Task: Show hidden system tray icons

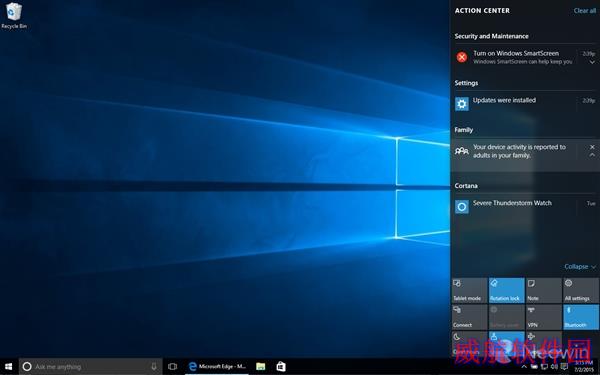Action: 524,367
